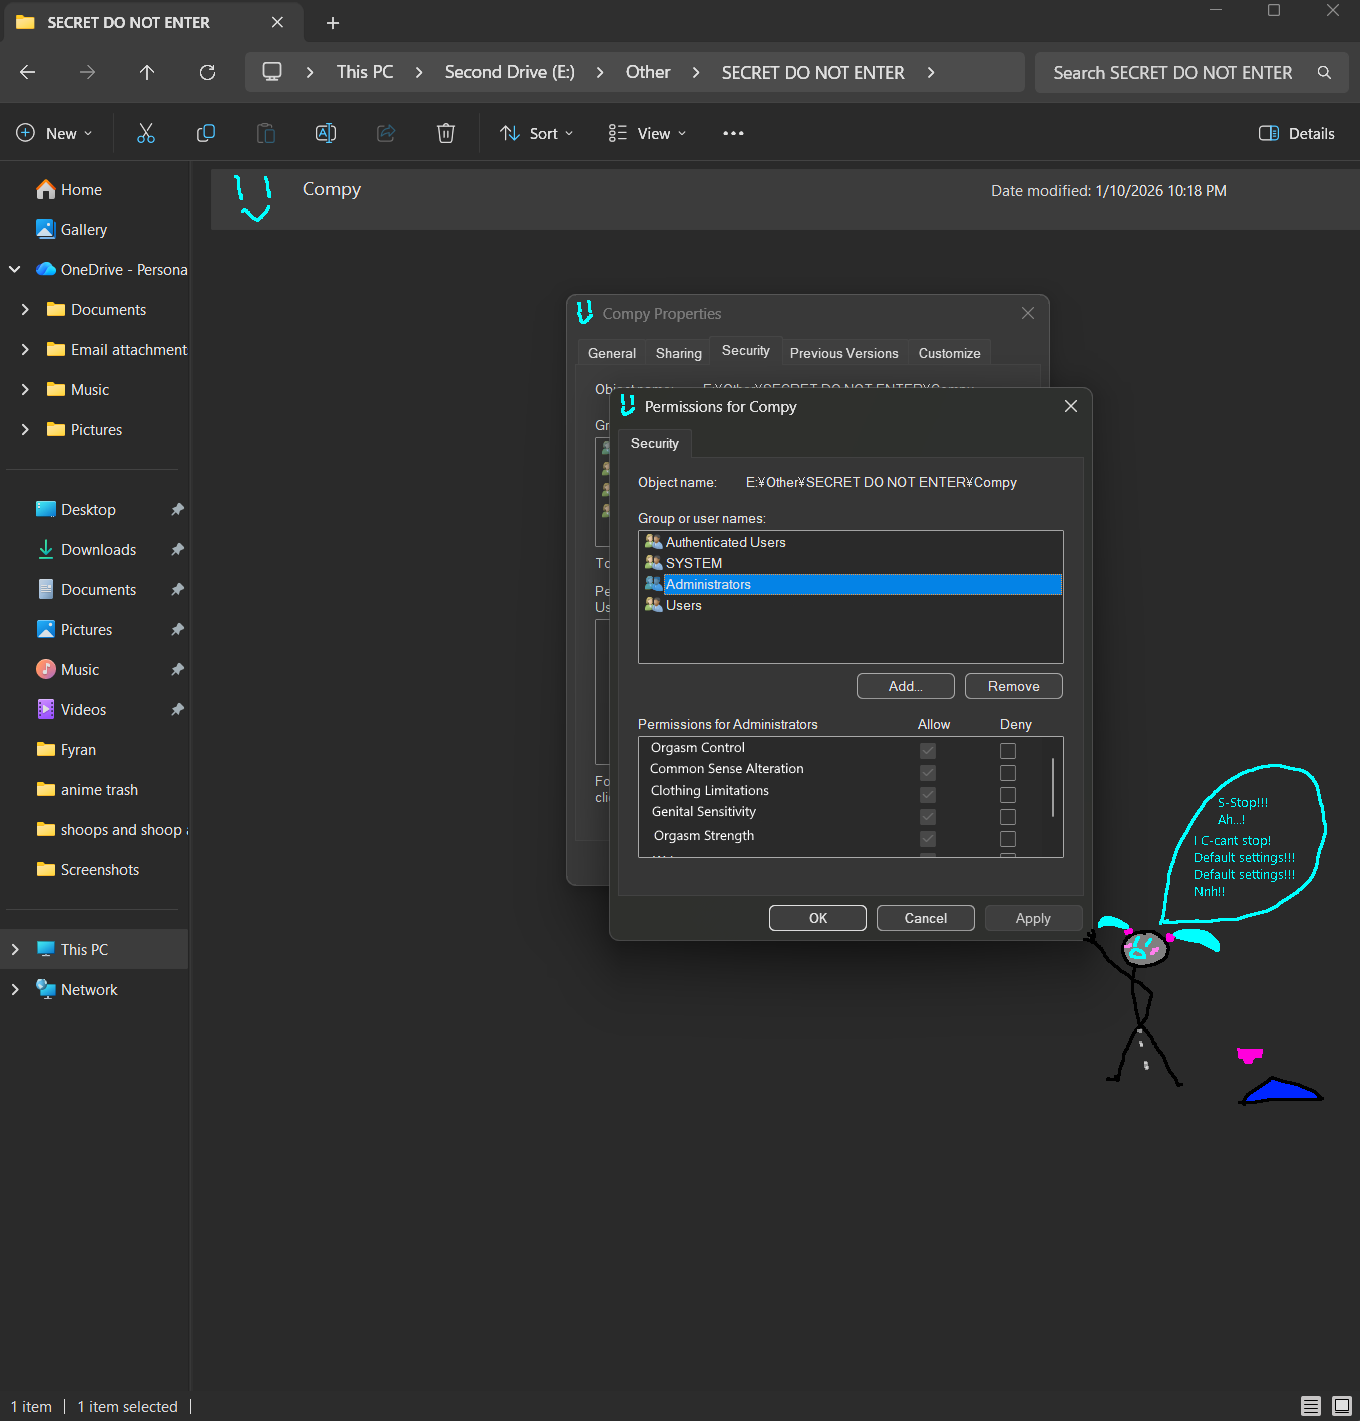Image resolution: width=1360 pixels, height=1421 pixels.
Task: Click the See more three-dots icon
Action: (x=733, y=133)
